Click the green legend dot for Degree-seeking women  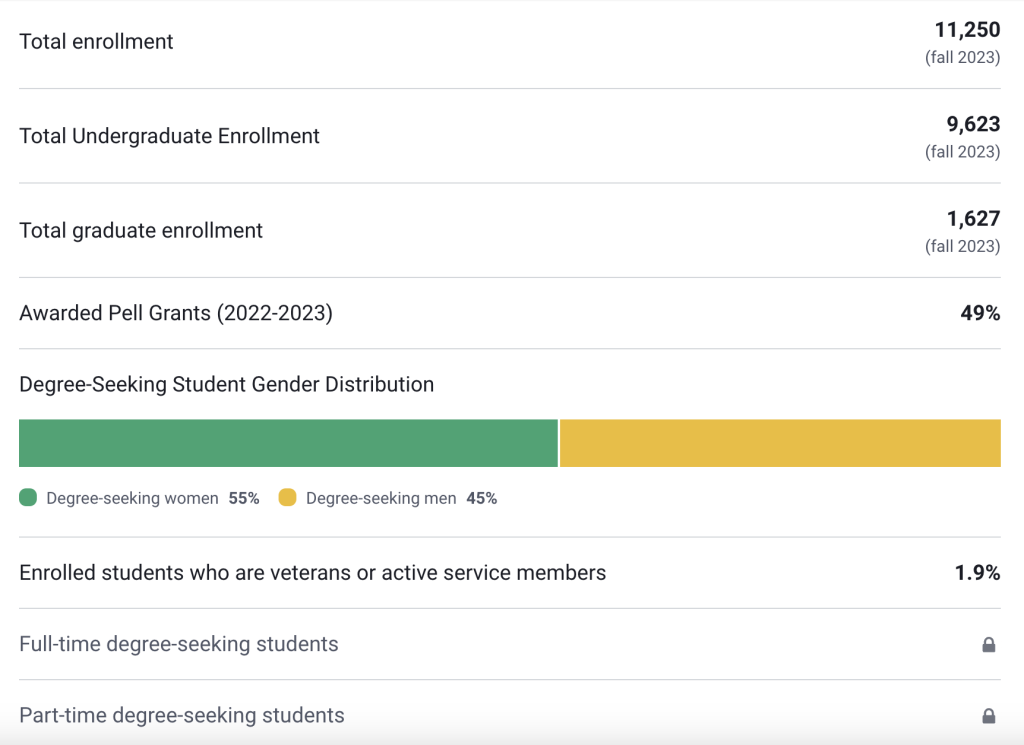point(28,498)
